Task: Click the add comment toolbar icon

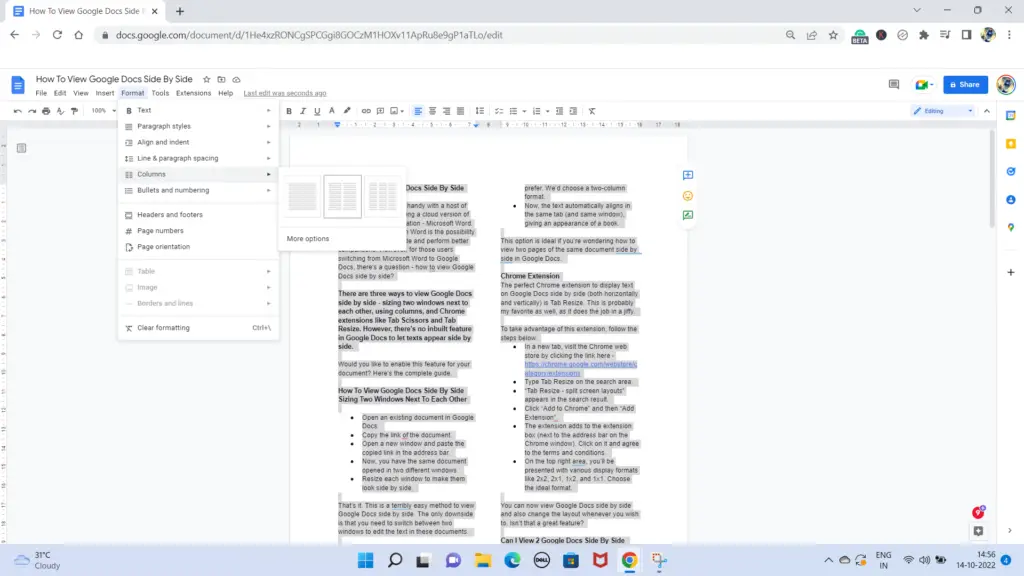Action: [380, 111]
